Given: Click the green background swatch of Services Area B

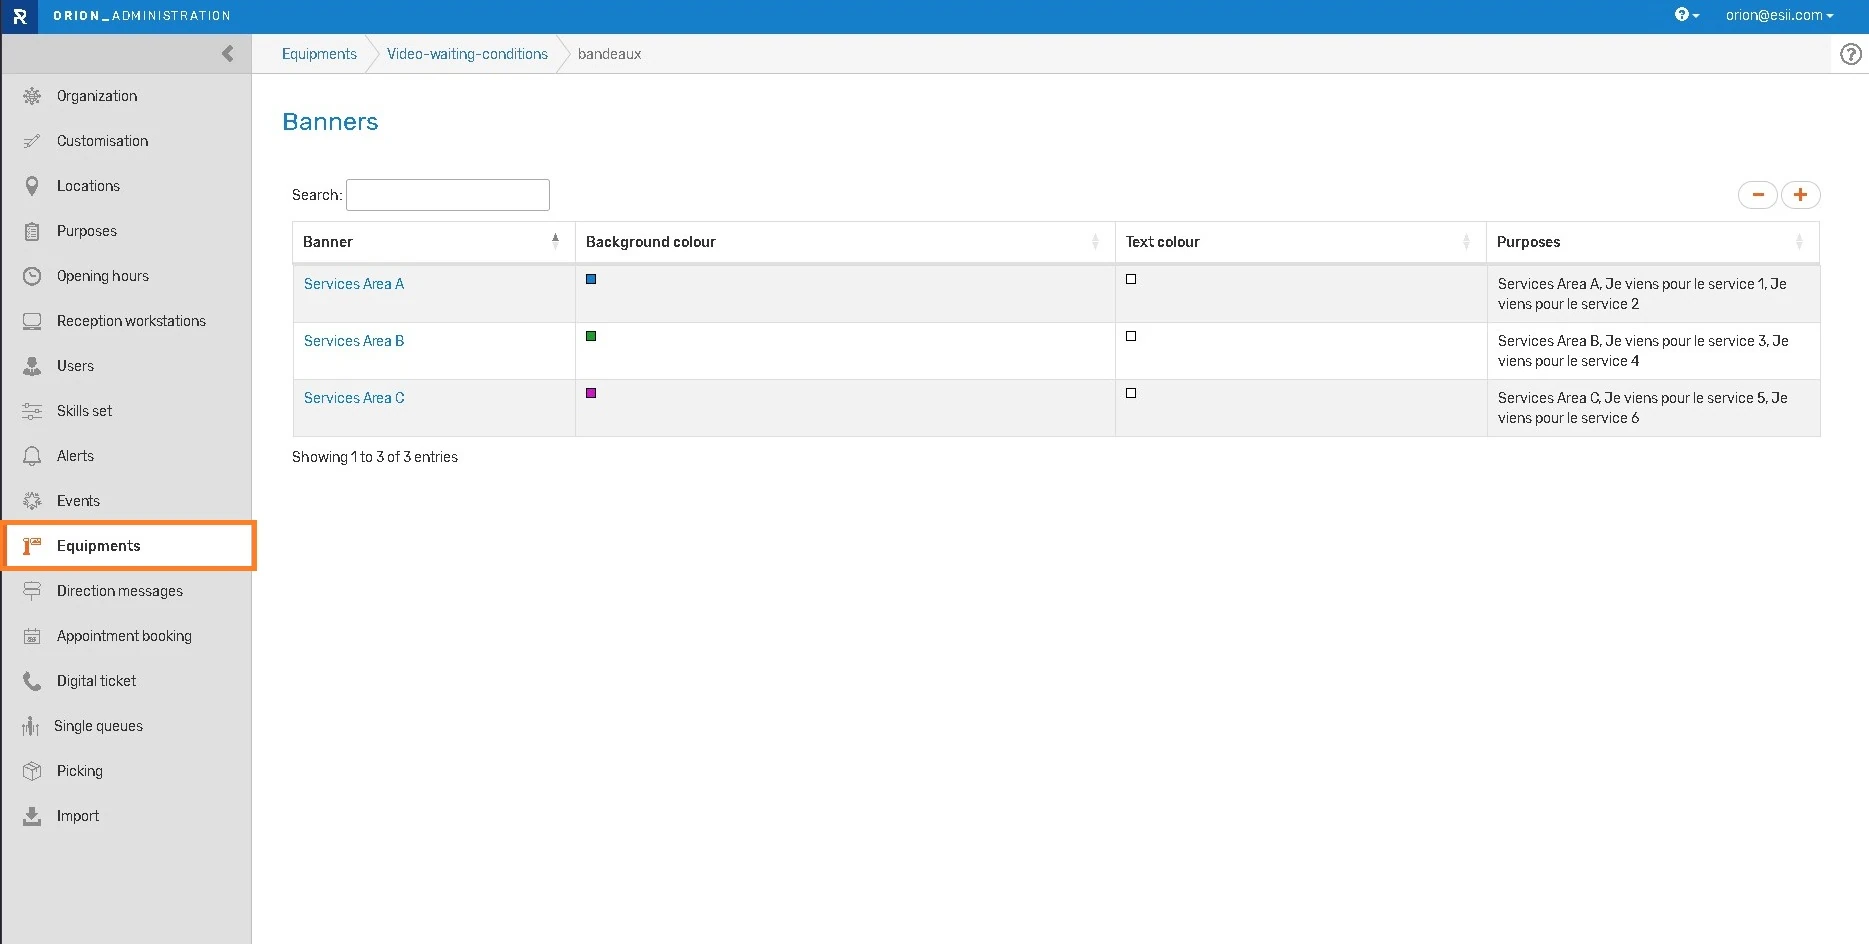Looking at the screenshot, I should click(591, 336).
